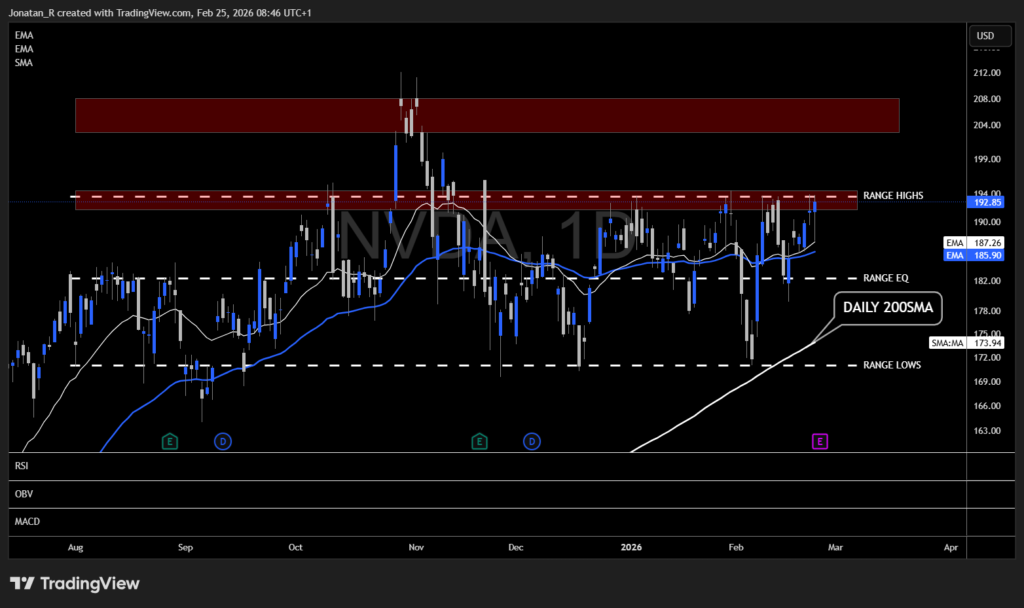
Task: Expand the RSI indicator pane
Action: coord(20,466)
